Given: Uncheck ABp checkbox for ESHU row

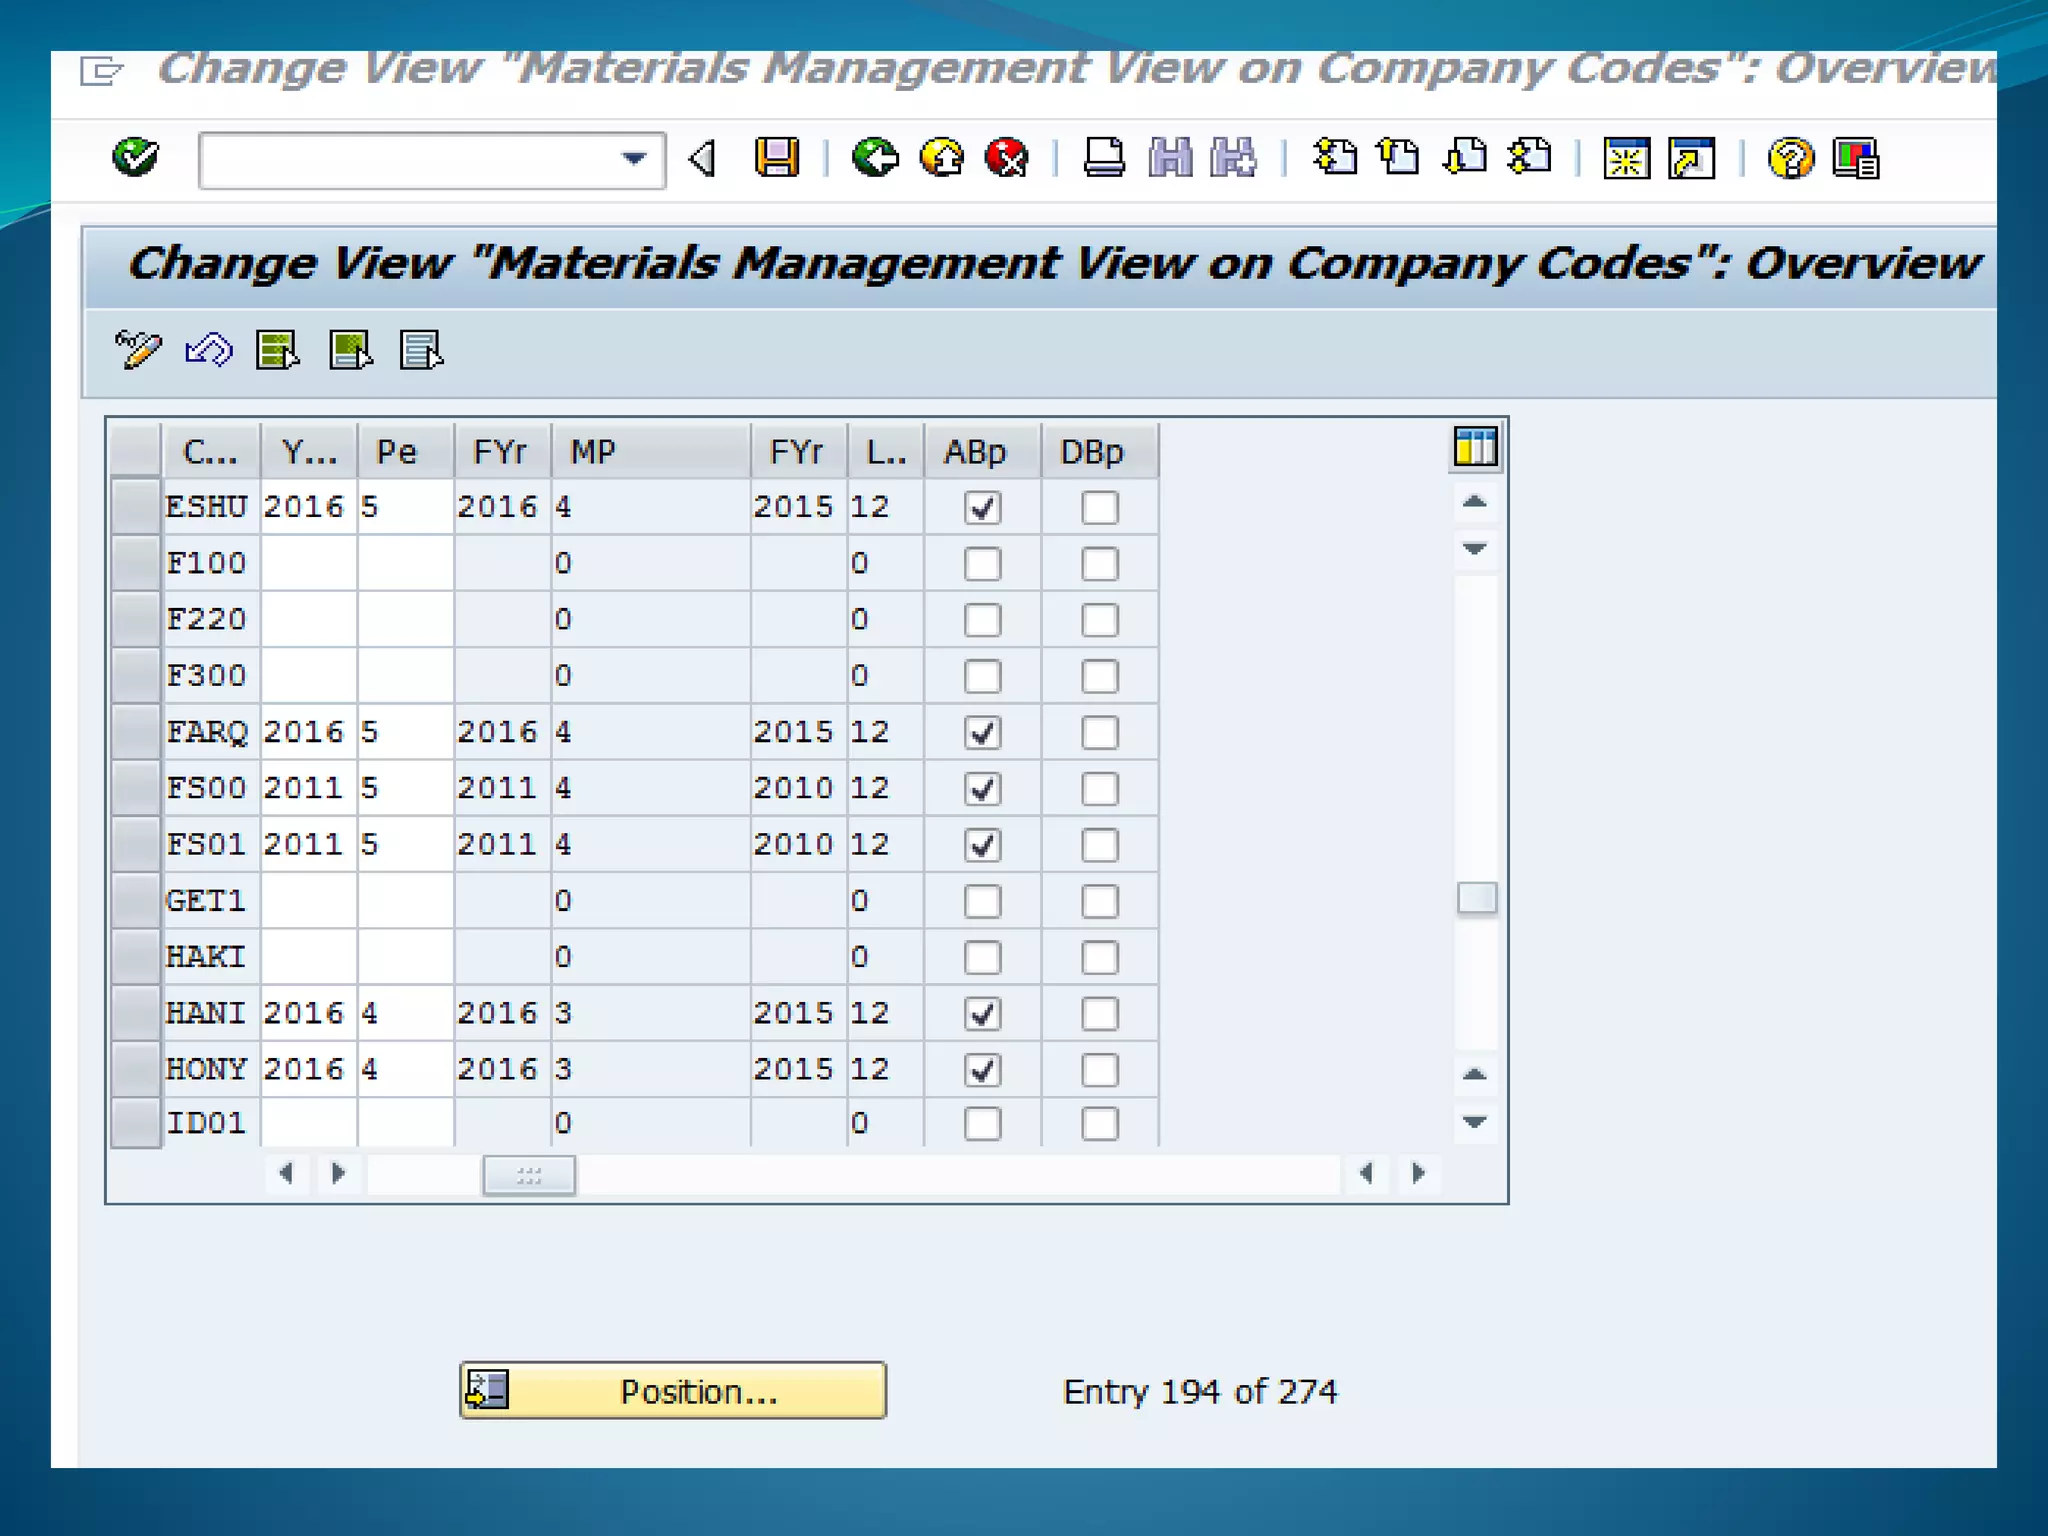Looking at the screenshot, I should (982, 508).
